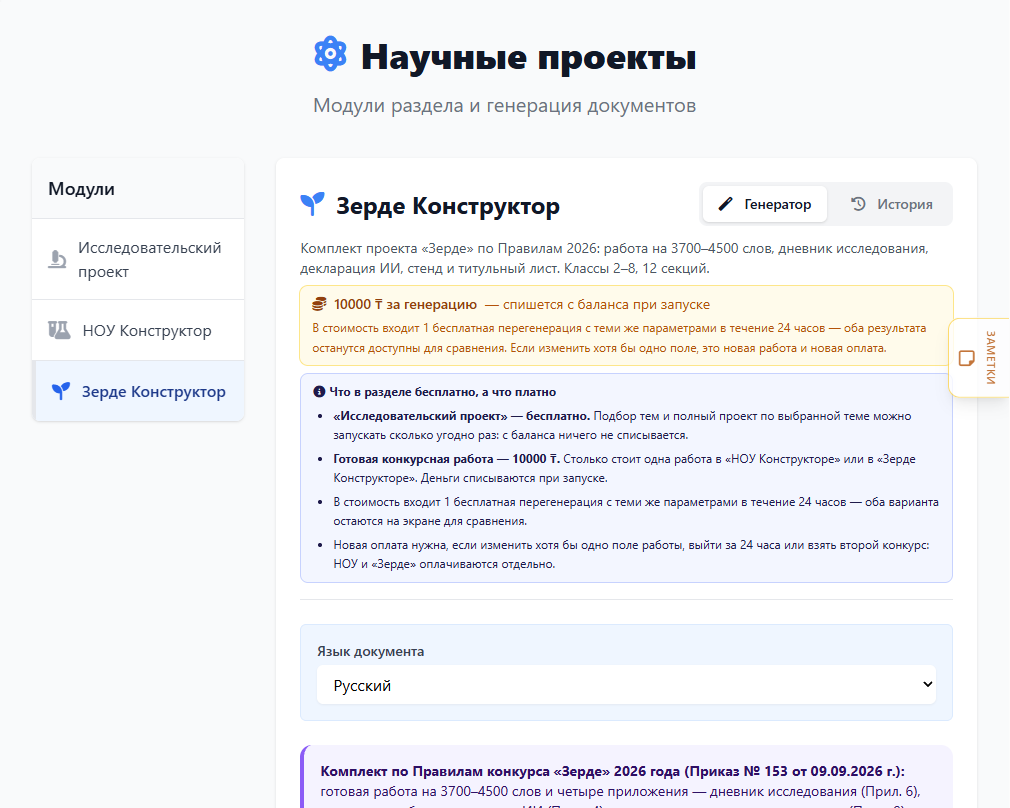Click the microscope icon for Исследовательский проект
1010x808 pixels.
57,259
